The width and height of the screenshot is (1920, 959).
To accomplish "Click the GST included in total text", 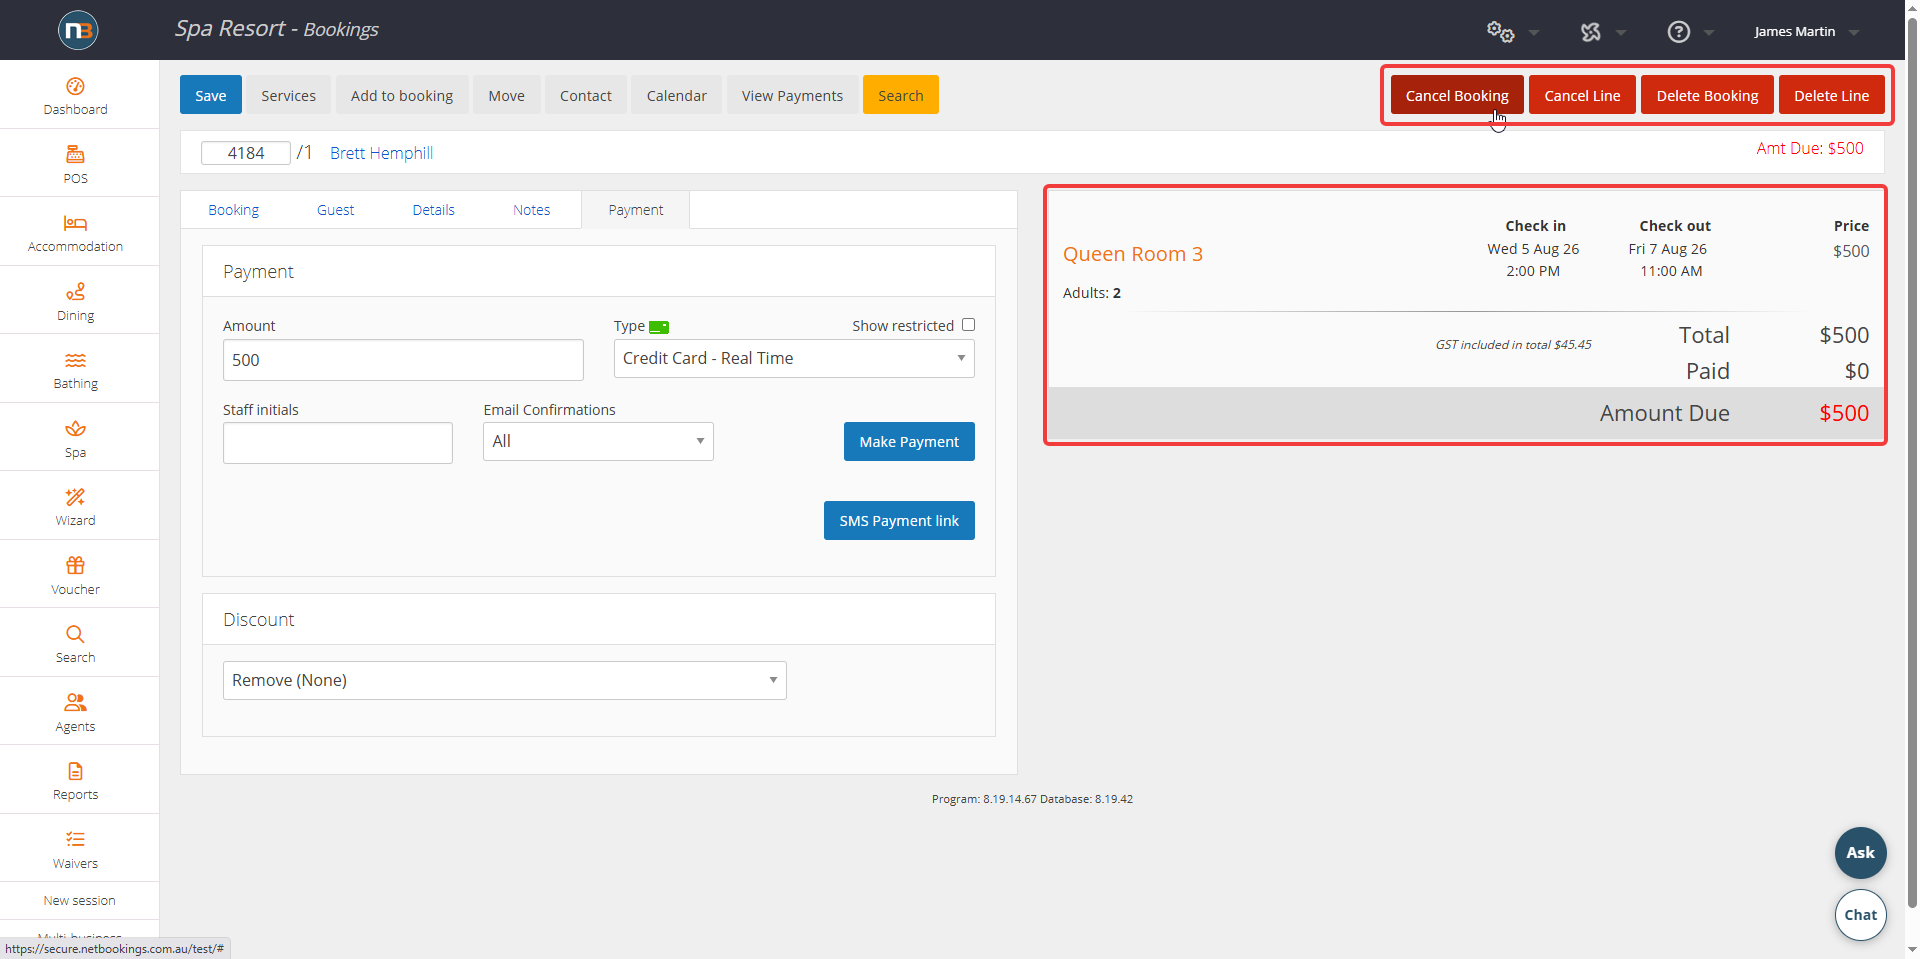I will (x=1513, y=345).
